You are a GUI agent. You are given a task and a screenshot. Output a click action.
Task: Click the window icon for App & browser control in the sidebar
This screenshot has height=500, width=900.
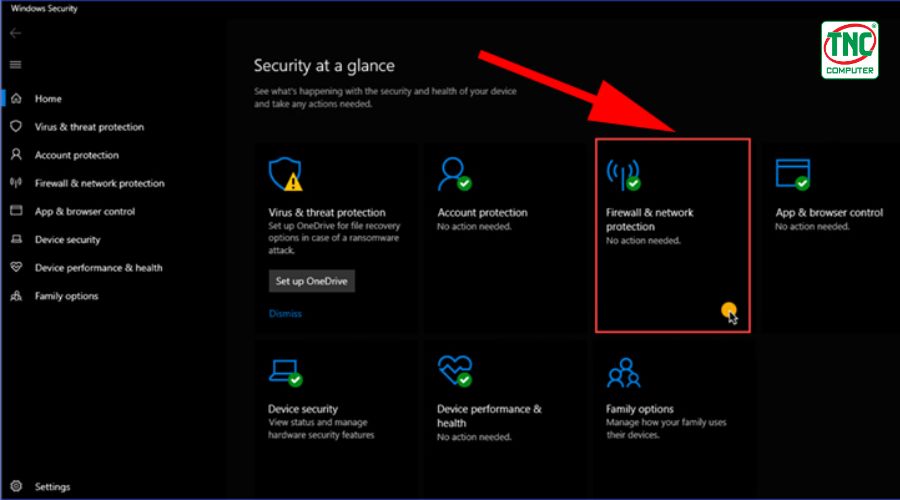tap(16, 211)
